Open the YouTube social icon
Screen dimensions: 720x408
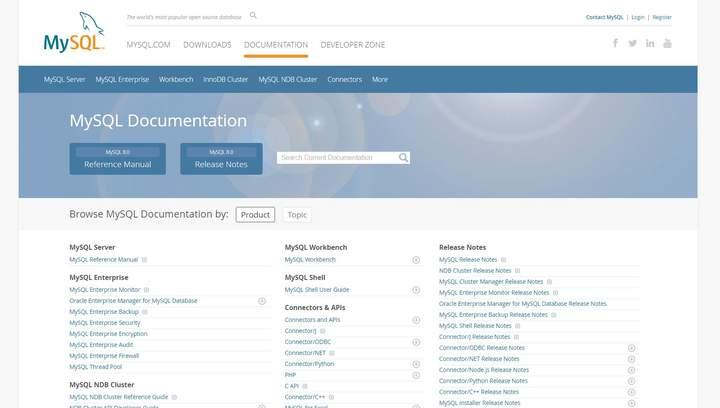pos(667,43)
